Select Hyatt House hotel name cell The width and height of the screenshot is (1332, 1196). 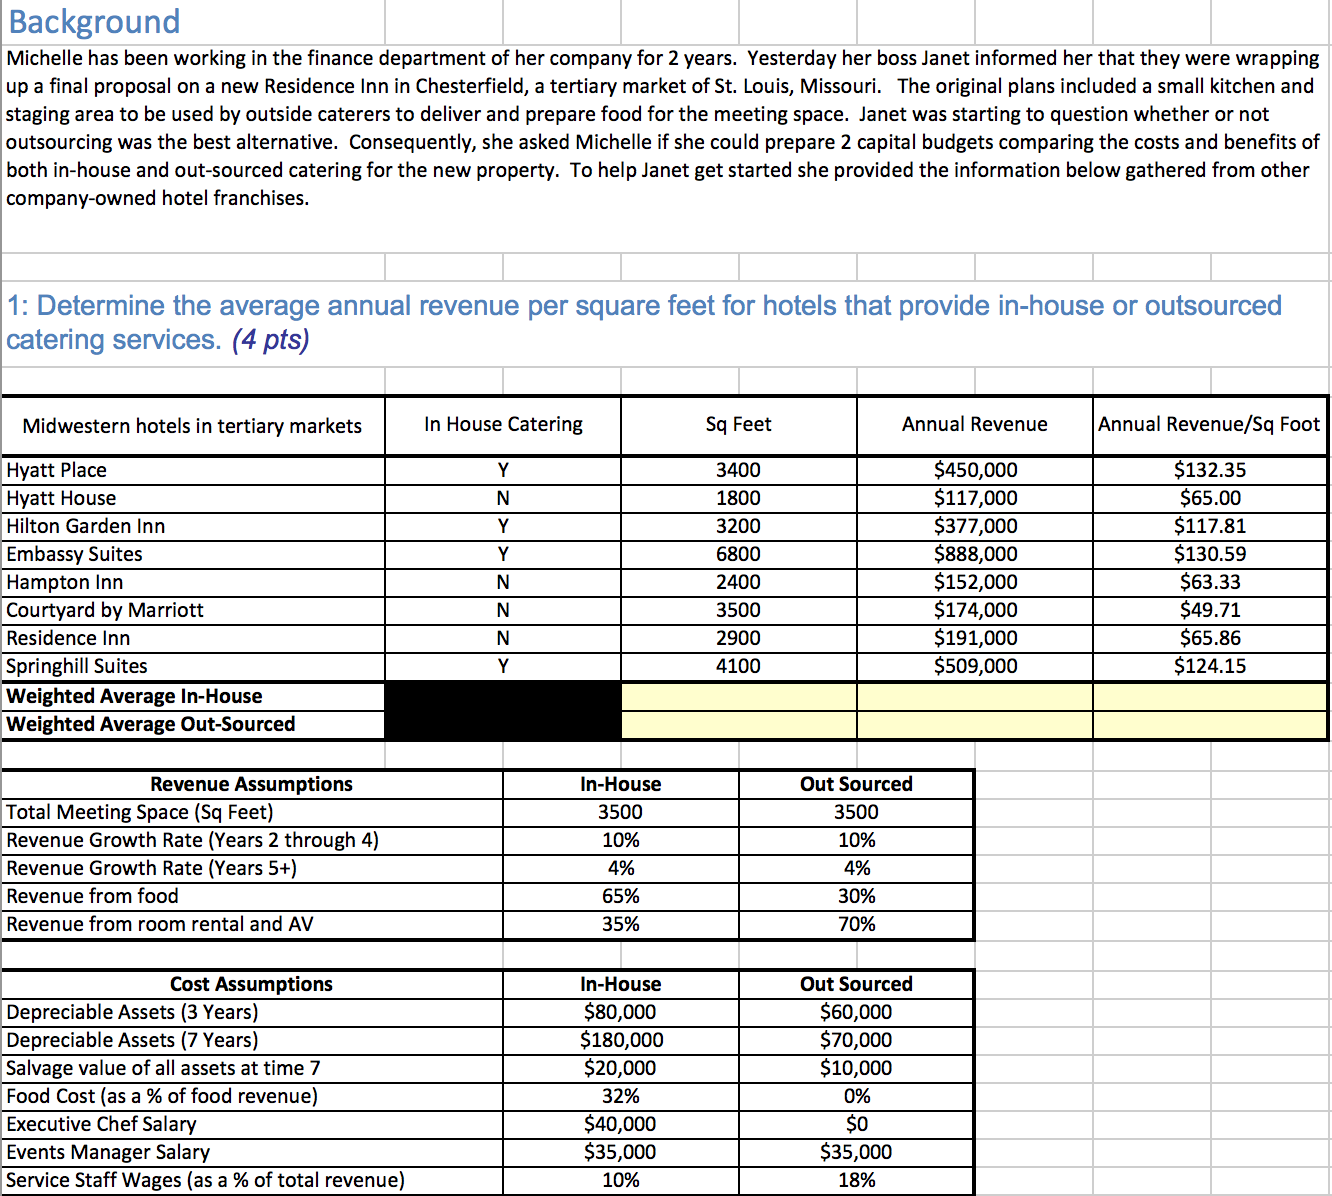[193, 498]
